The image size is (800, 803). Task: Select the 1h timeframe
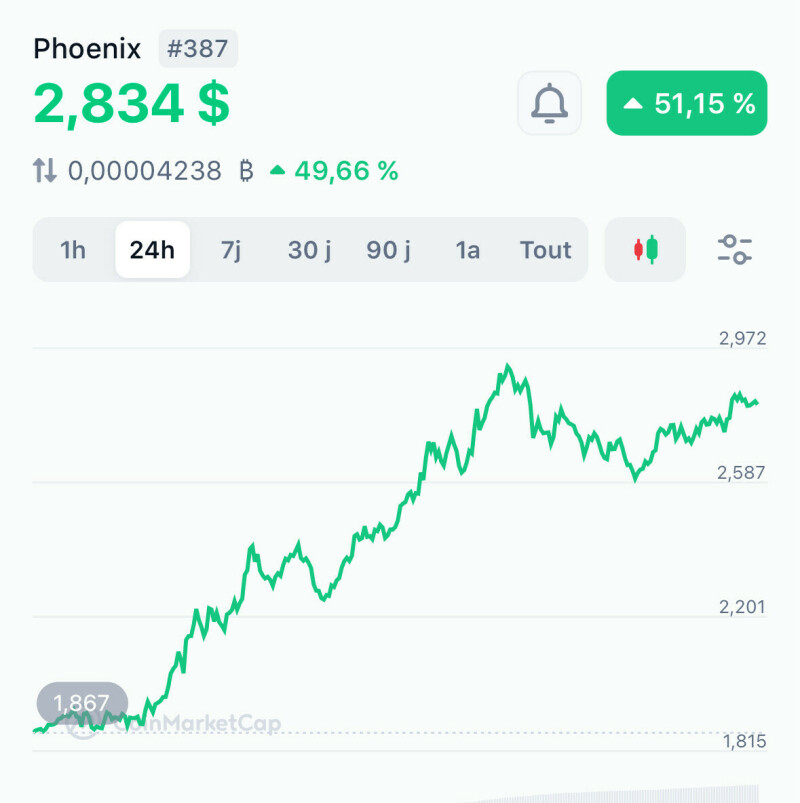(x=73, y=250)
